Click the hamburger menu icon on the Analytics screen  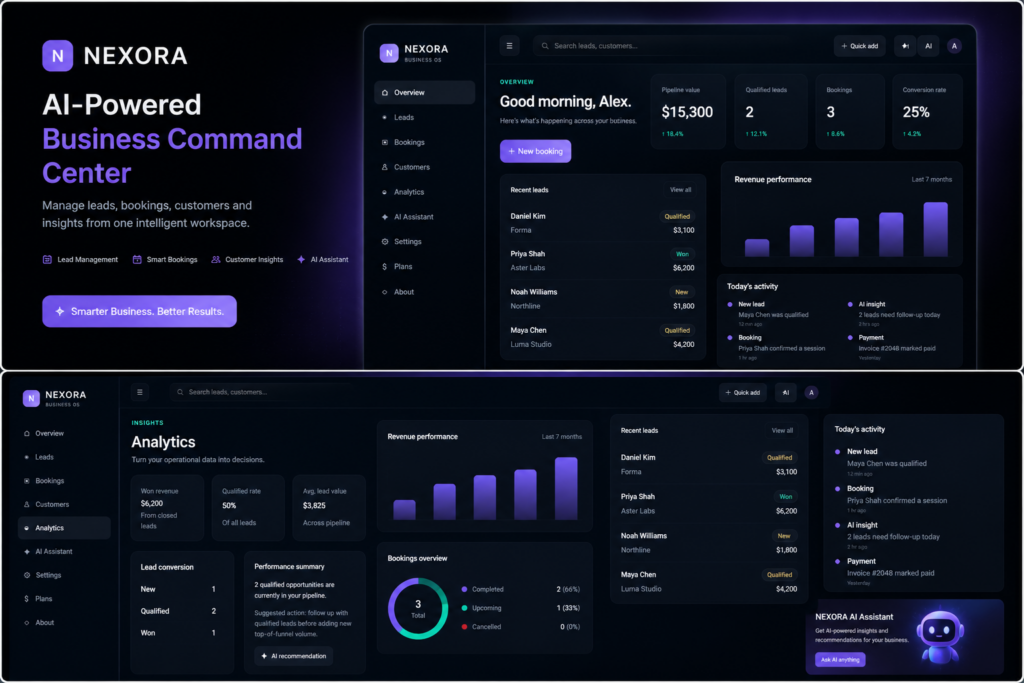(x=140, y=392)
